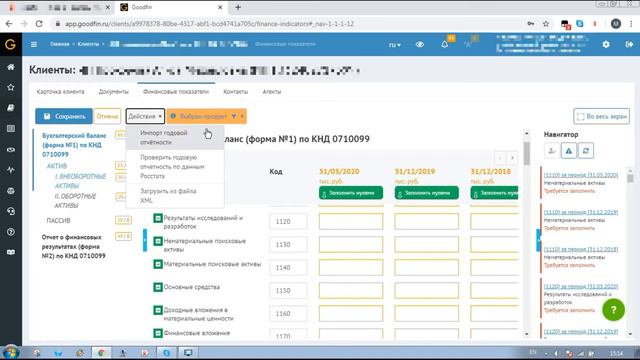Expand the blue side panel handle on the left
This screenshot has width=640, height=360.
145,240
